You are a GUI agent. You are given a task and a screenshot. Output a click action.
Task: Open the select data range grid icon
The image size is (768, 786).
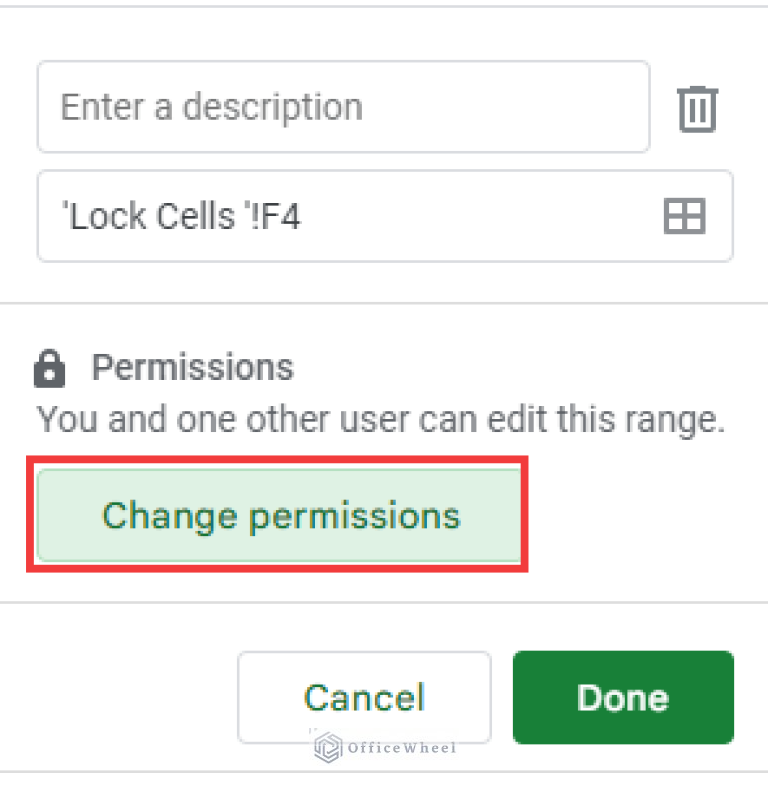coord(684,216)
